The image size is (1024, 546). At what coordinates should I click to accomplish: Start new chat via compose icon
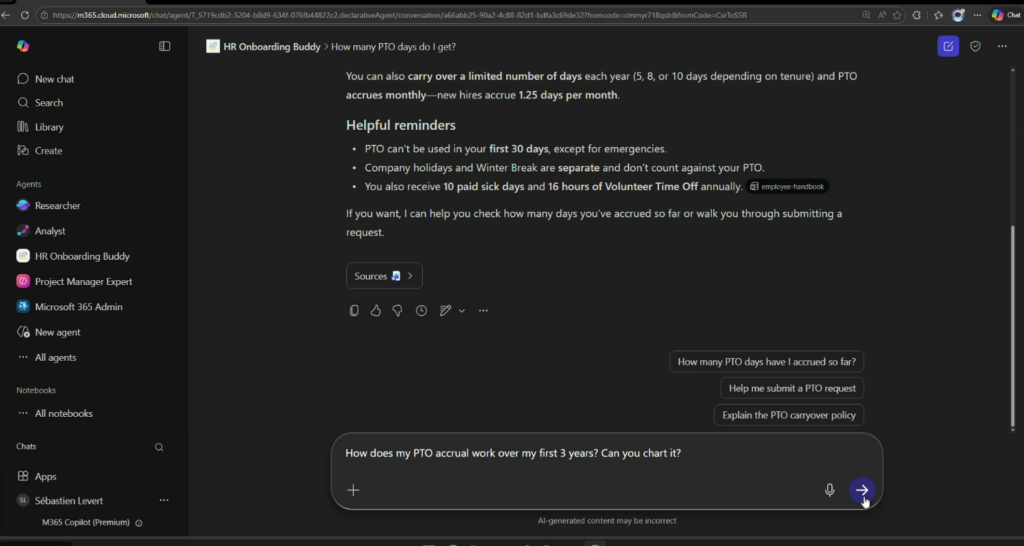coord(948,46)
